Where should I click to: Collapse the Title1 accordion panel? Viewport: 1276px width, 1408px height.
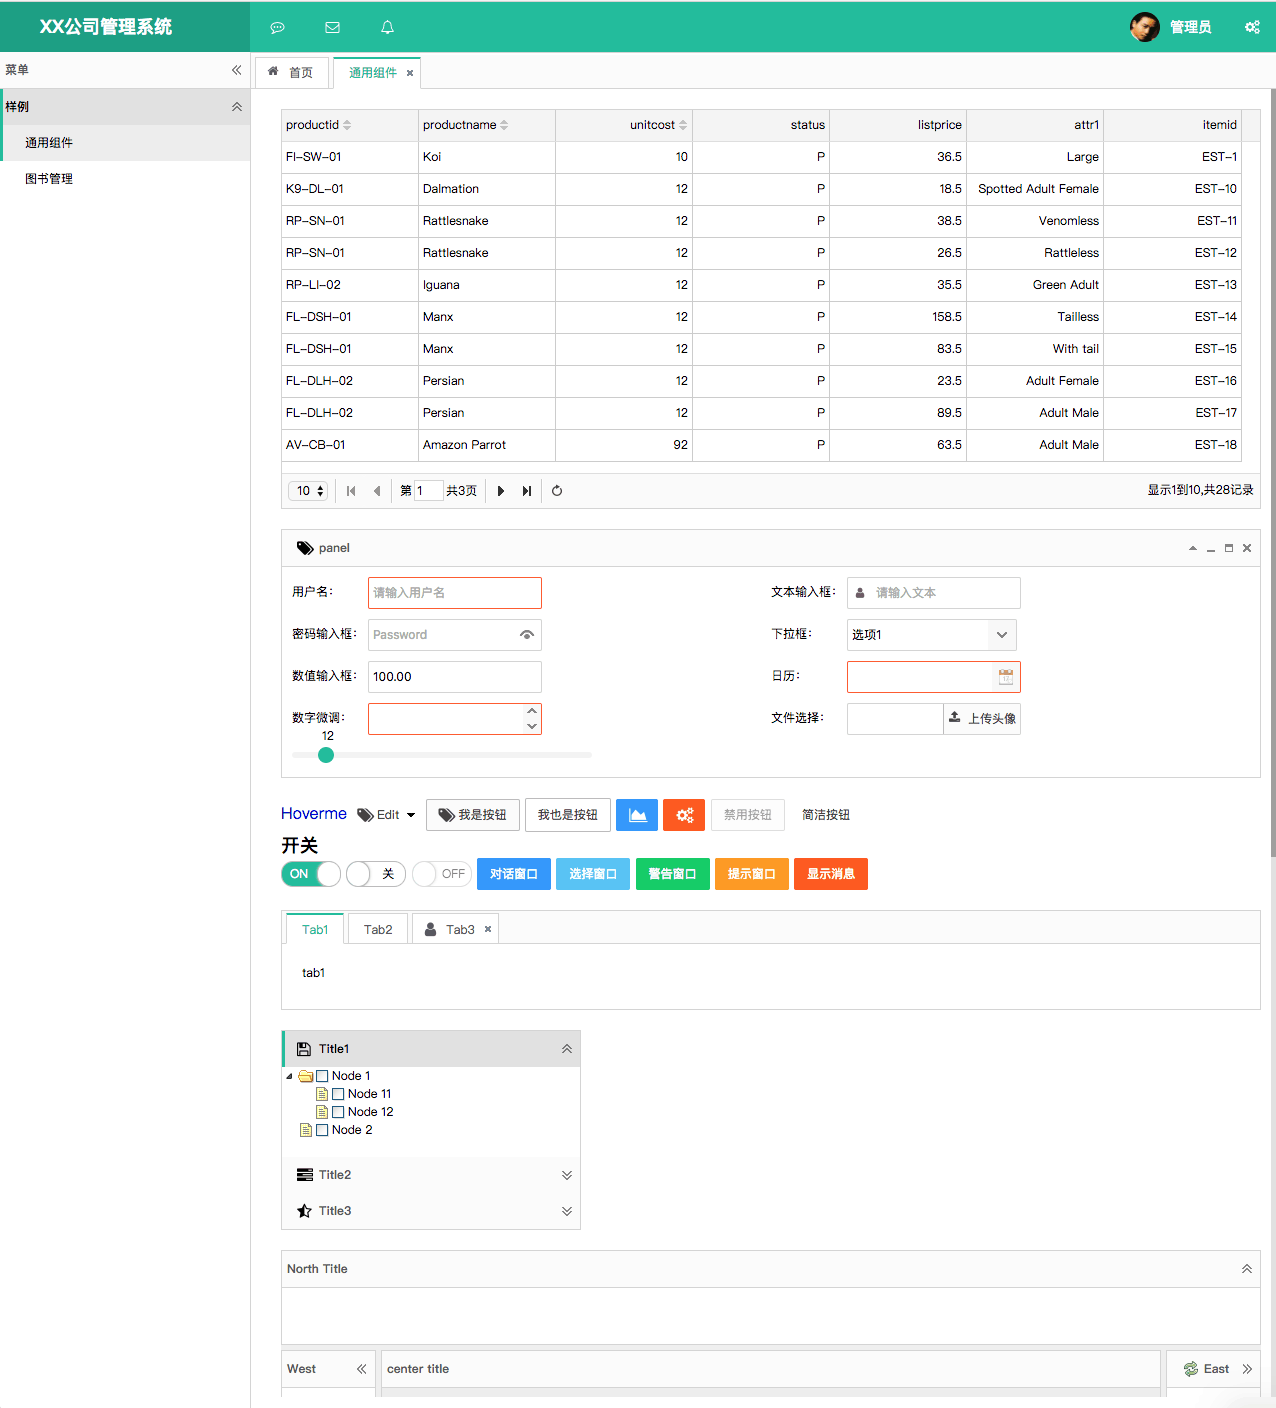click(x=567, y=1049)
